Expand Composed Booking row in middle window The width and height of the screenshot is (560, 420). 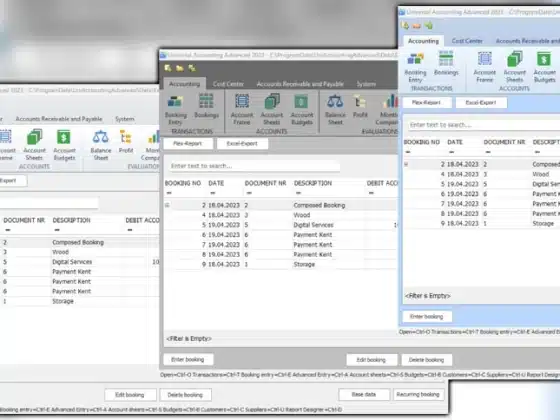(167, 205)
